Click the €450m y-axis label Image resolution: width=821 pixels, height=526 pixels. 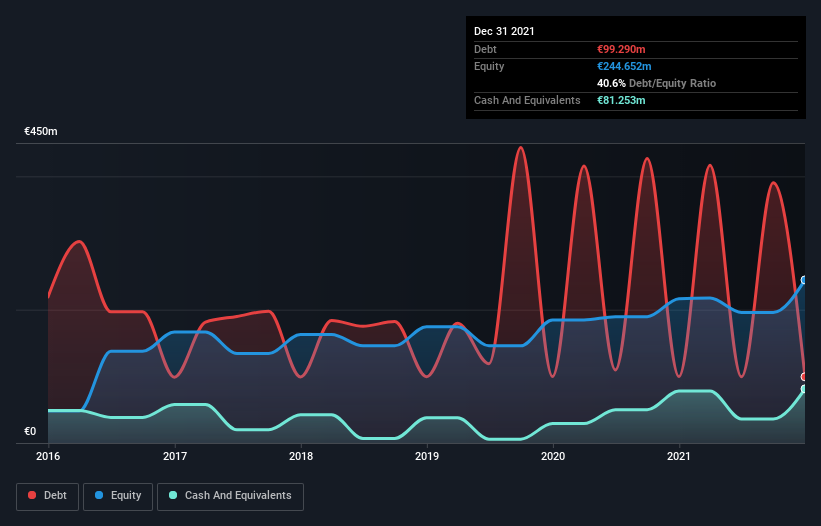(40, 131)
